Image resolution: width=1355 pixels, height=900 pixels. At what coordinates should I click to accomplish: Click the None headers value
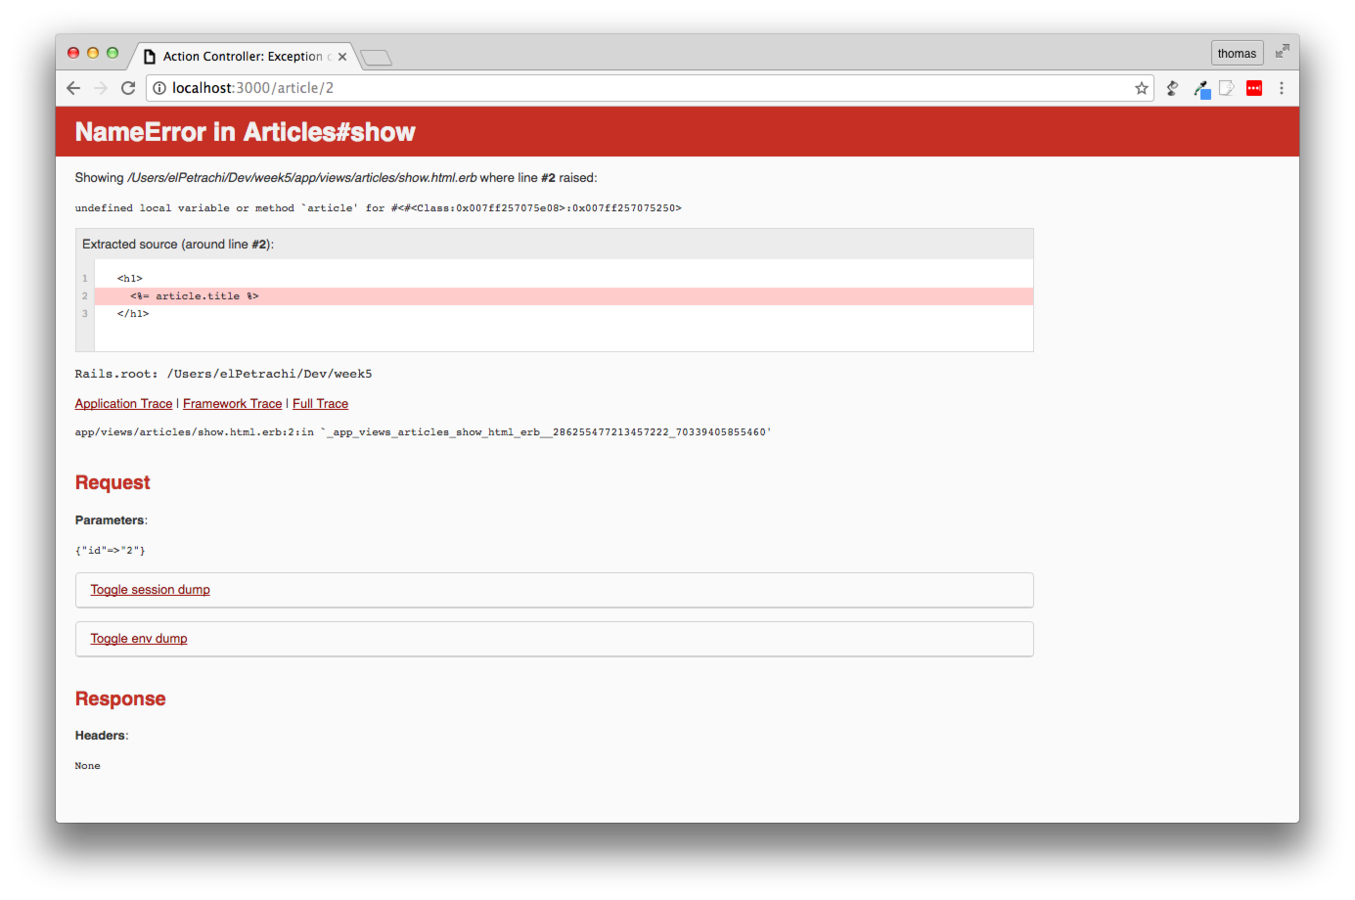[x=87, y=766]
